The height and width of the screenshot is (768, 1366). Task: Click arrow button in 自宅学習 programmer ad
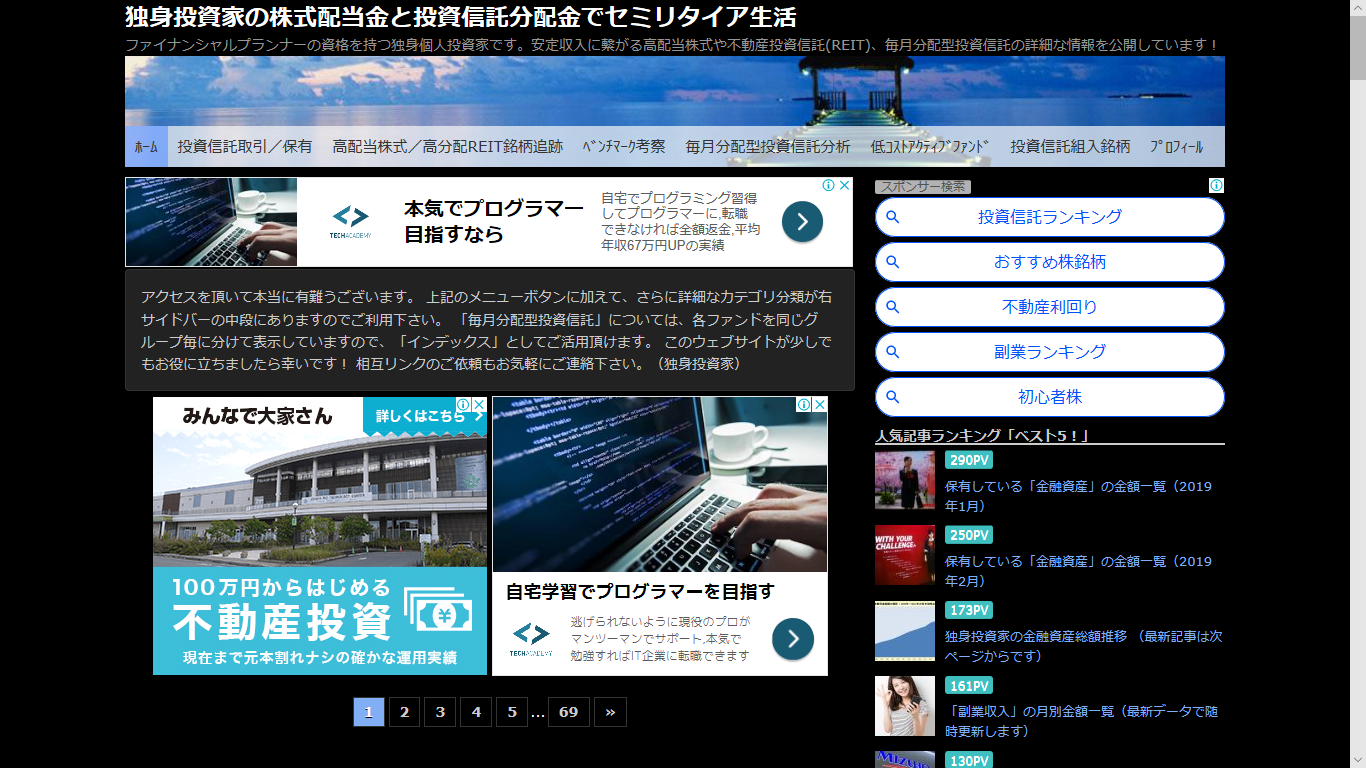coord(793,639)
